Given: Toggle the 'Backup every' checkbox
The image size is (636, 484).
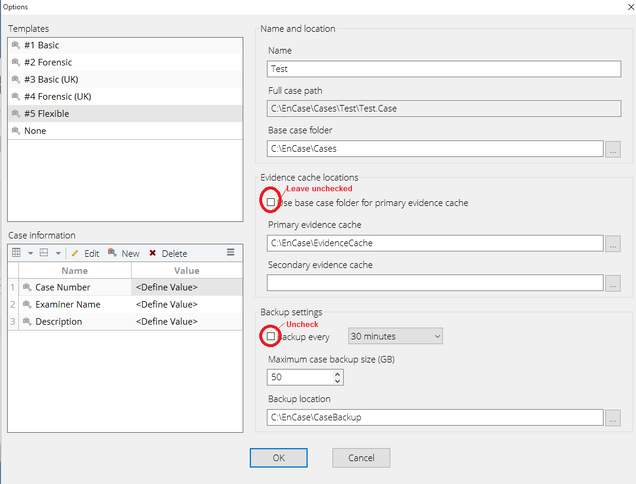Looking at the screenshot, I should [271, 336].
